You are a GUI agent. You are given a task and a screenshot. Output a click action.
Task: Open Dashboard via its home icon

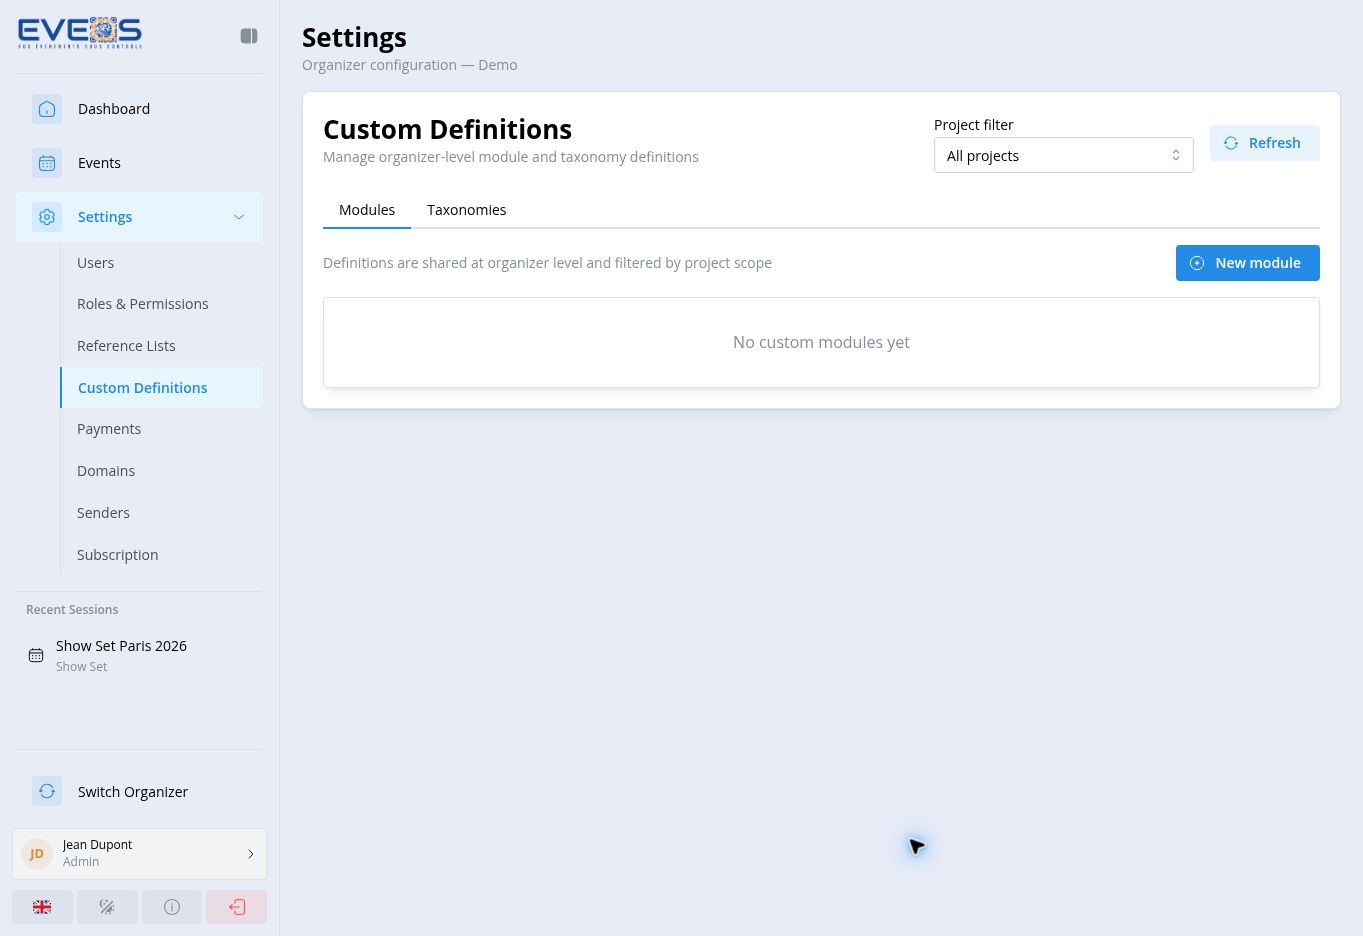(x=47, y=109)
